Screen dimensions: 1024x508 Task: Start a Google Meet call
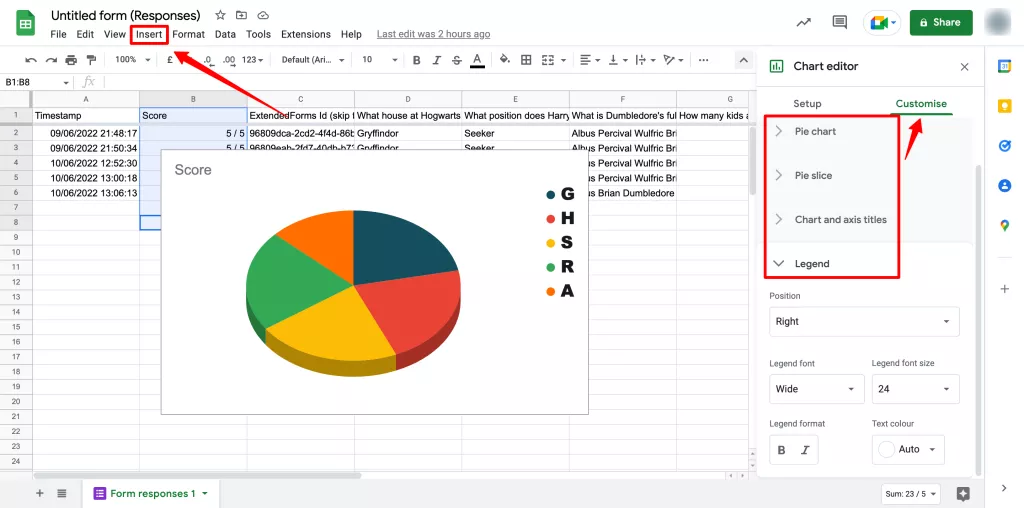882,22
